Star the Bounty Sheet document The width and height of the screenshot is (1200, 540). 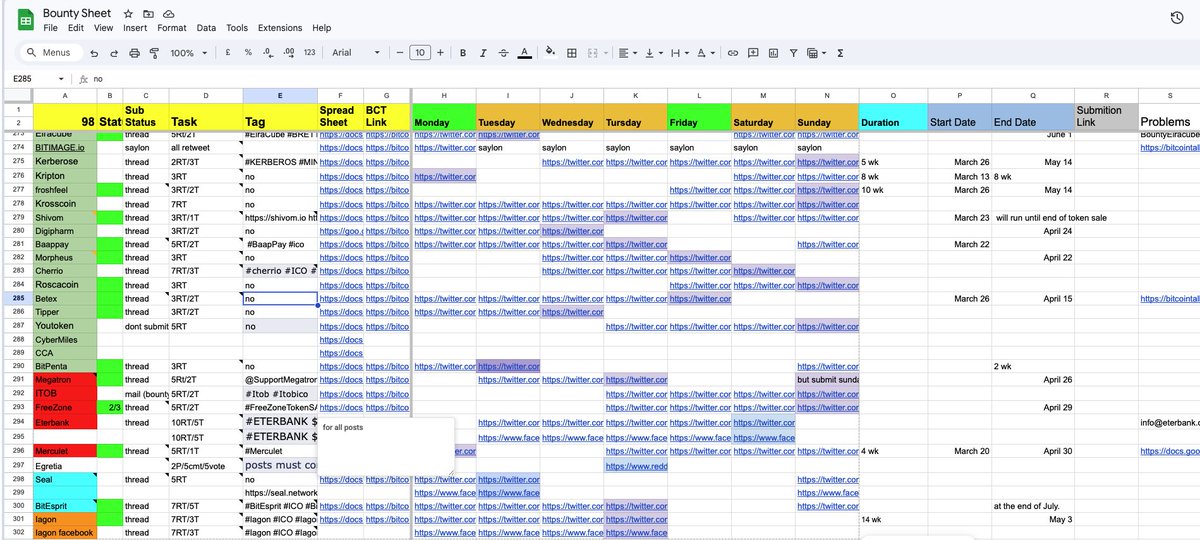[127, 15]
